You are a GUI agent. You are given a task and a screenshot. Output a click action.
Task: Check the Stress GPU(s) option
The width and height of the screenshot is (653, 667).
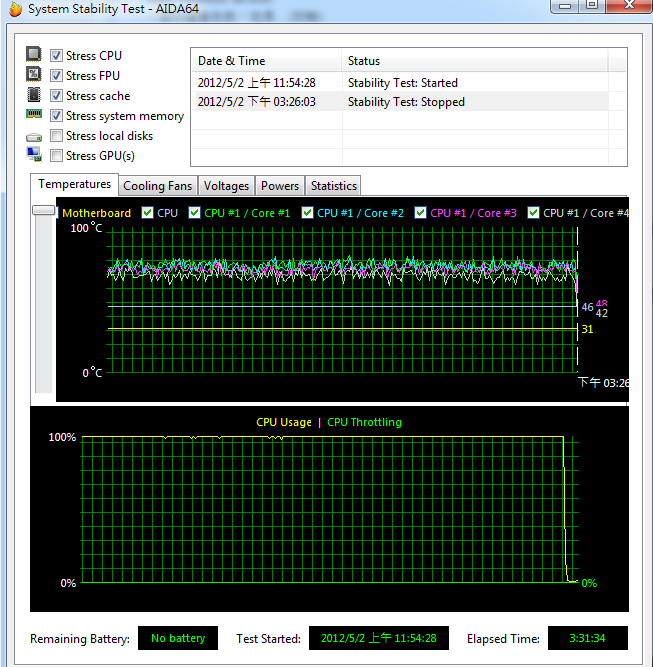(x=56, y=156)
